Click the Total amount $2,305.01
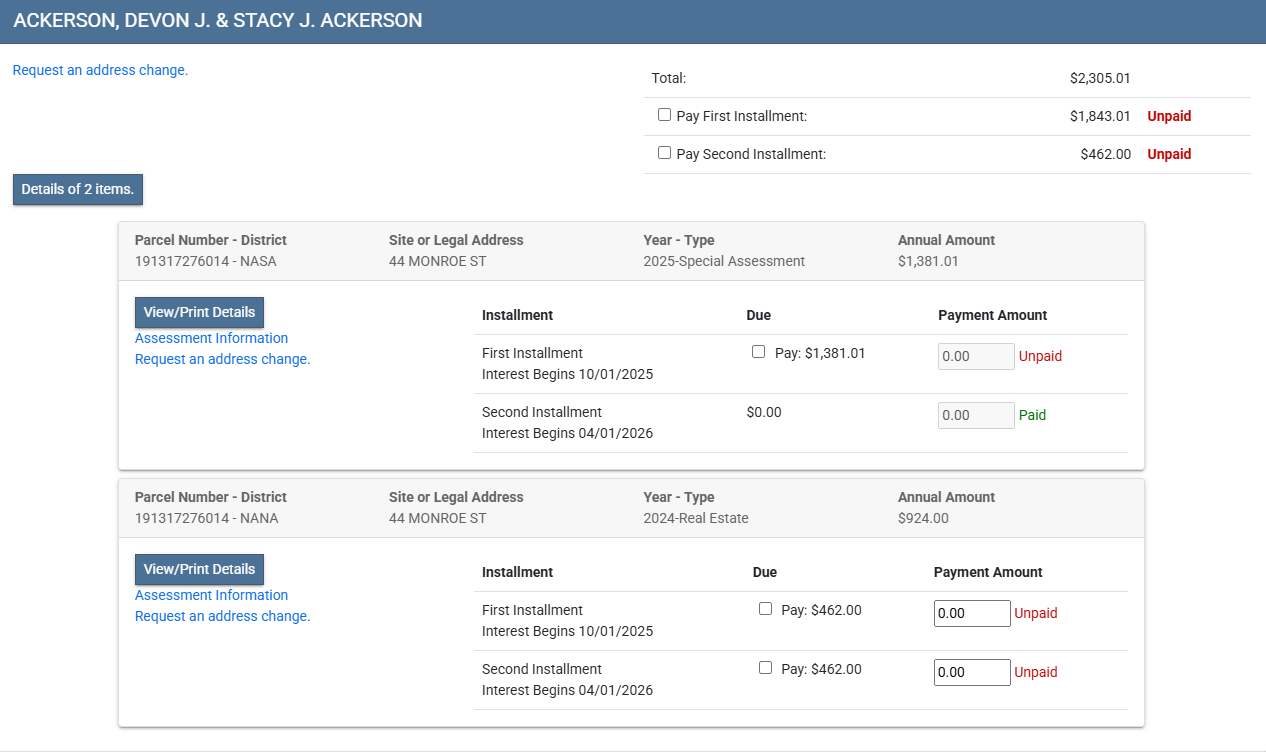This screenshot has height=752, width=1266. click(x=1099, y=78)
